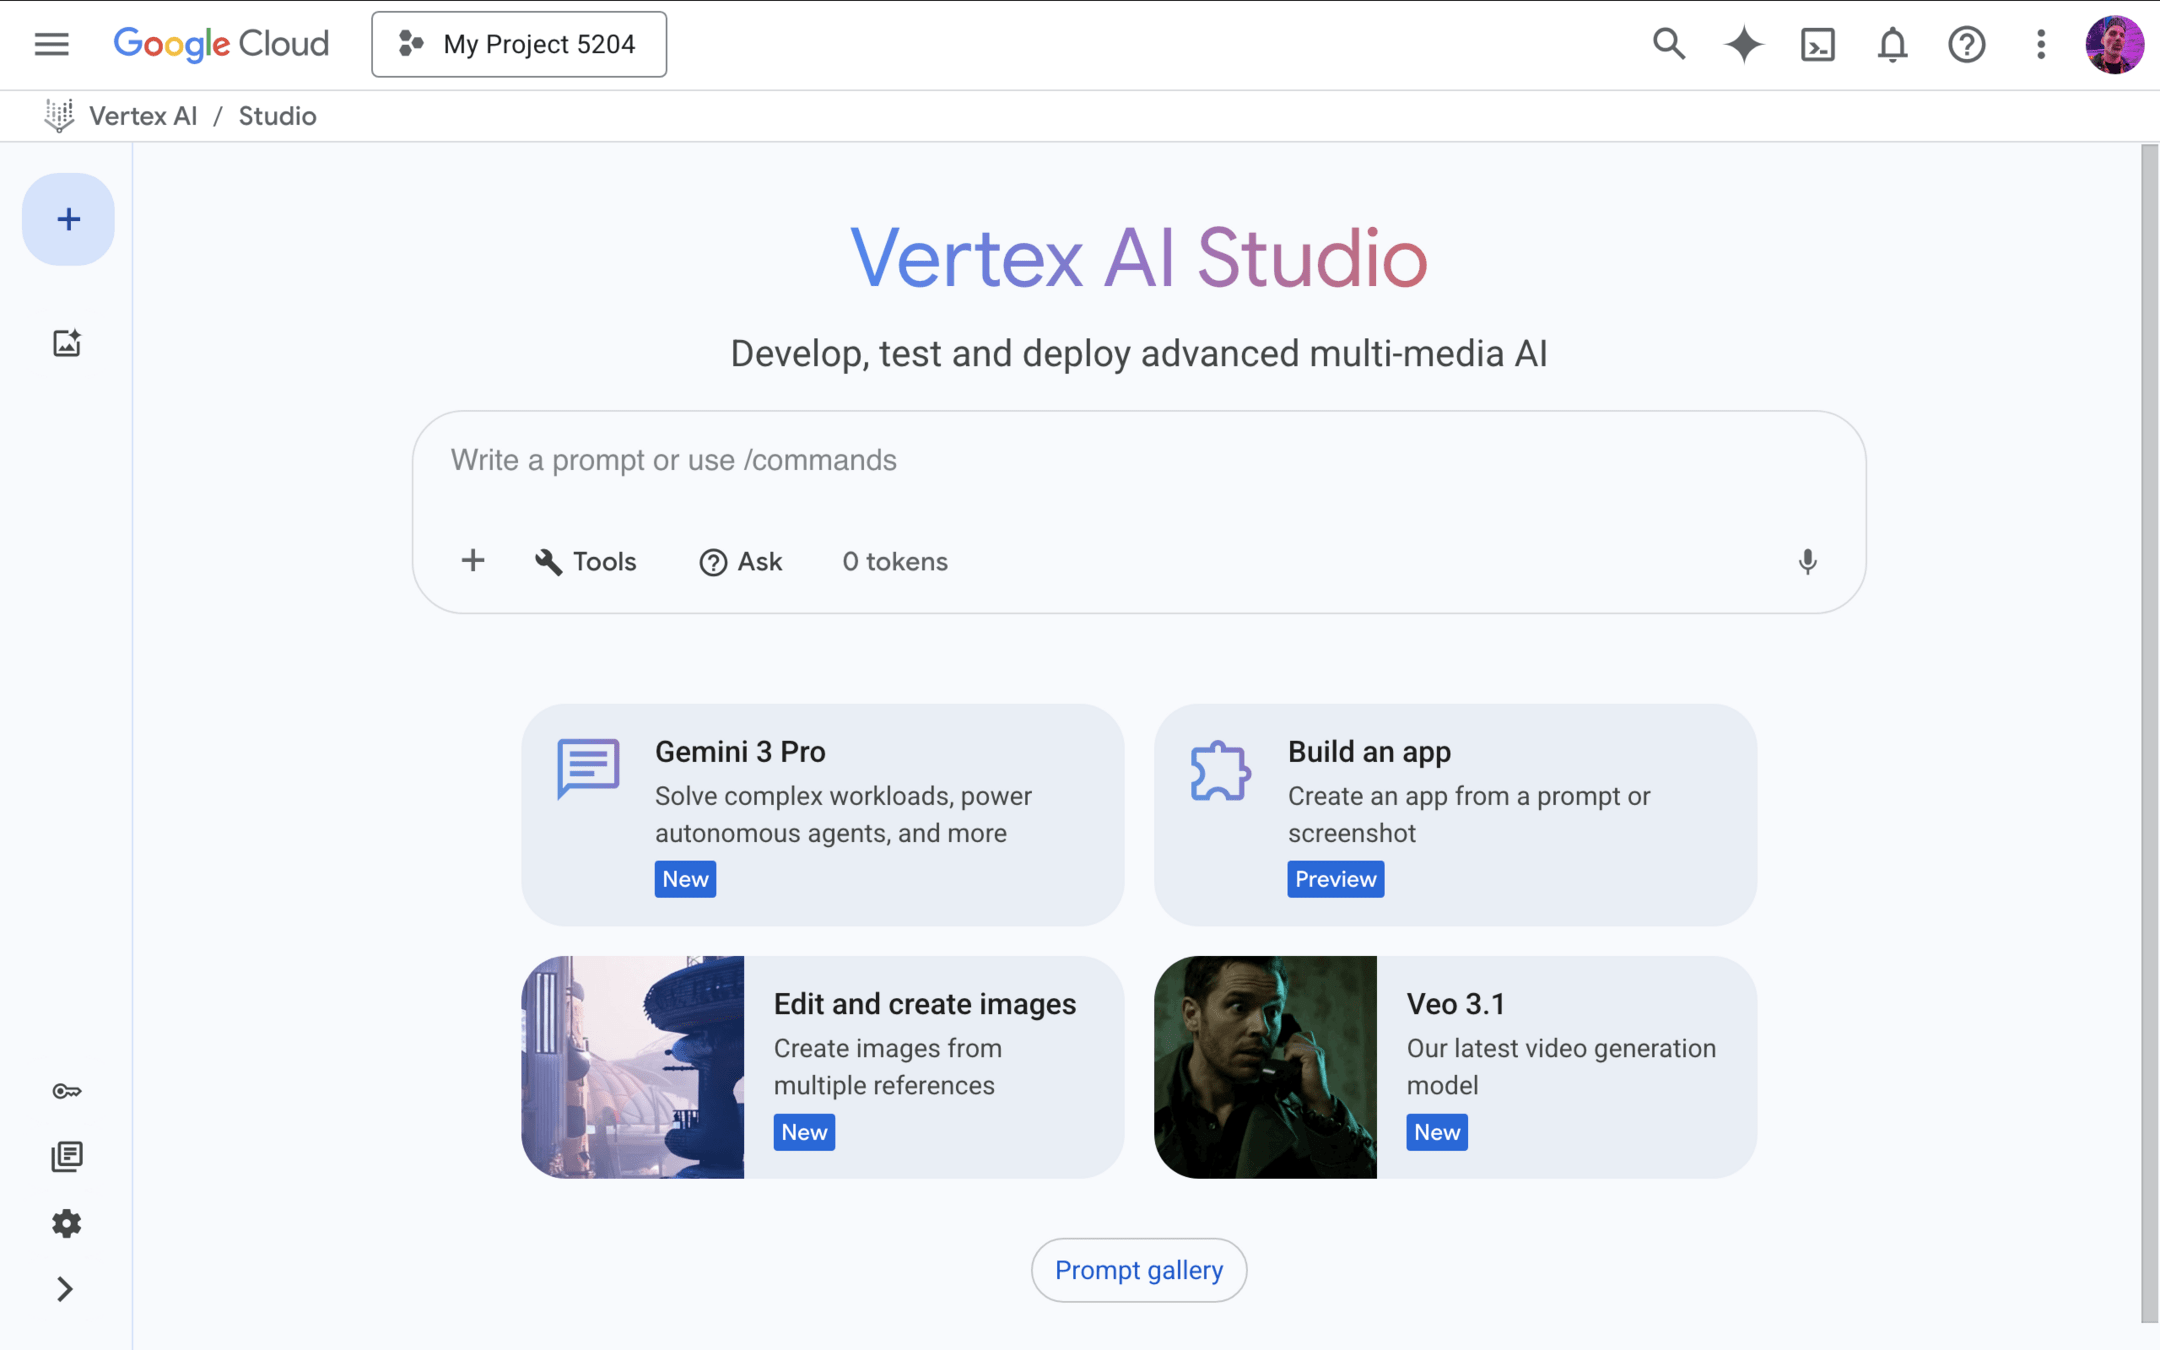Open the saved prompts library sidebar icon
The width and height of the screenshot is (2160, 1350).
[67, 1157]
